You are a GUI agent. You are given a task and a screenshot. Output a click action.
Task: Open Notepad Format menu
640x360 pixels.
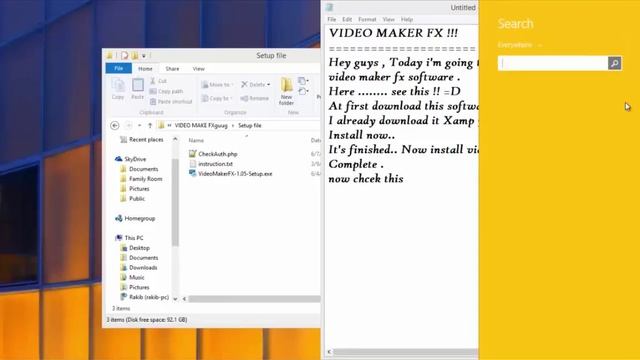coord(367,19)
